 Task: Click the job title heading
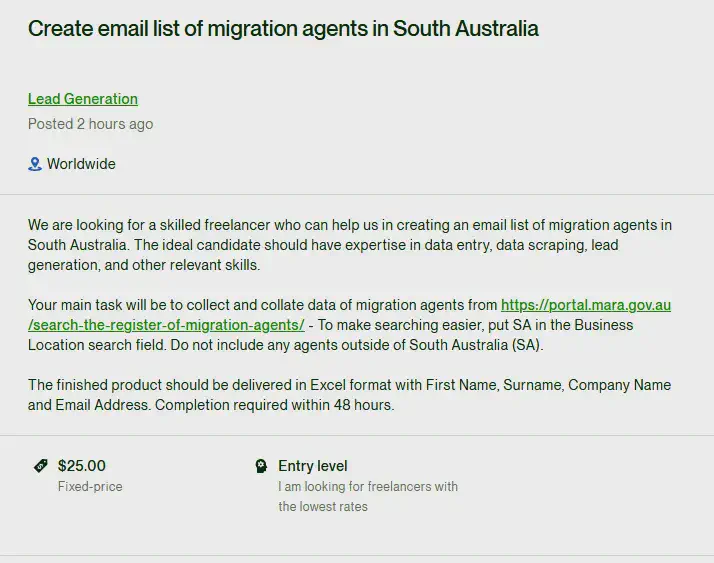(x=283, y=28)
